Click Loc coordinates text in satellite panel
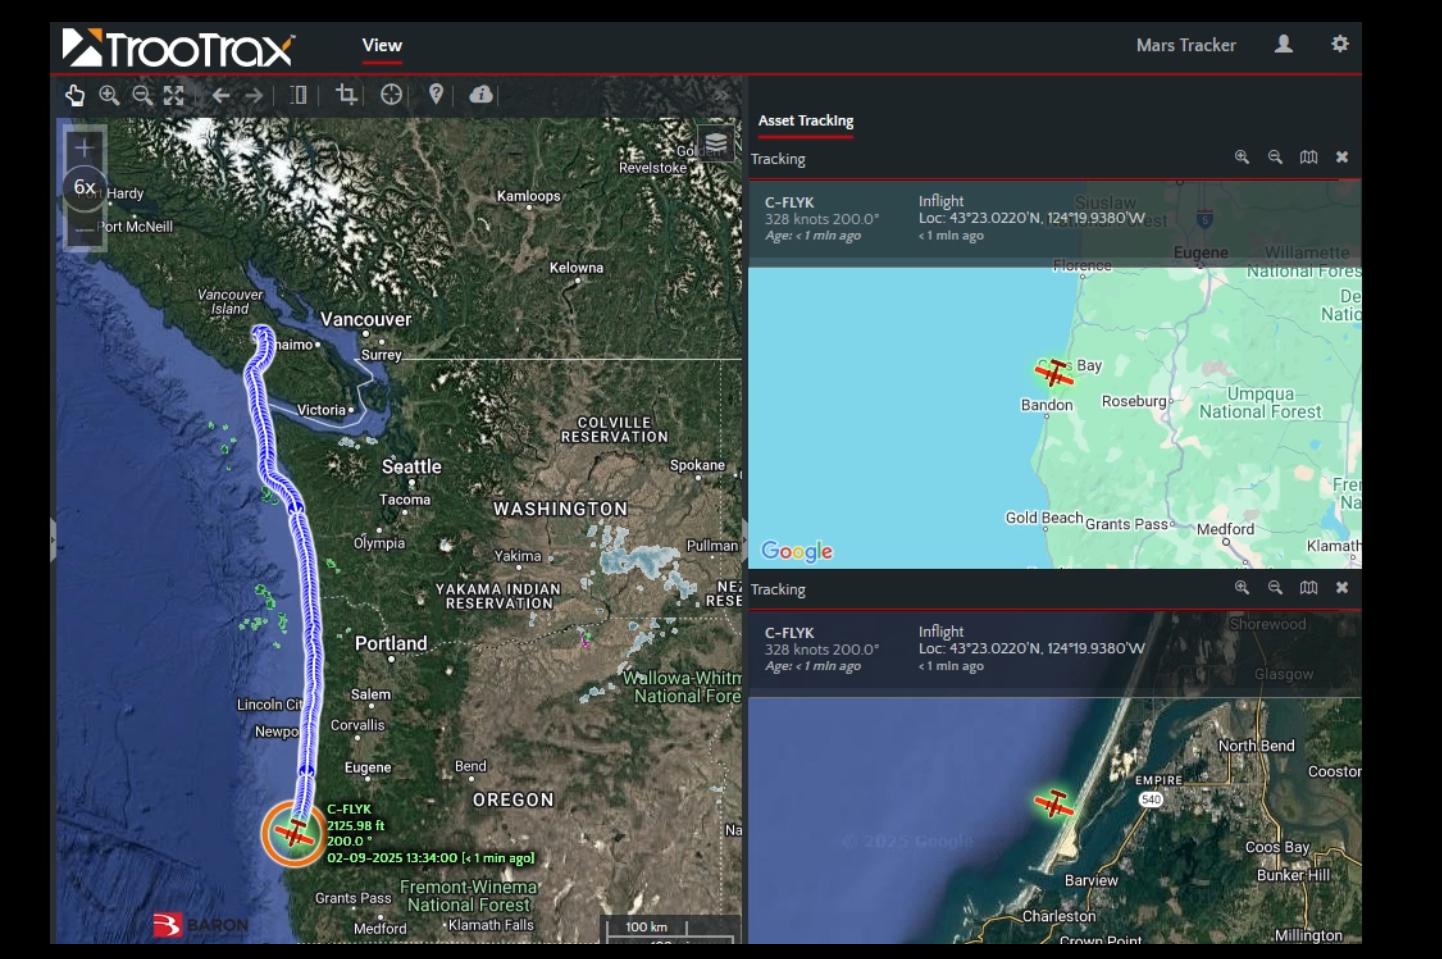Viewport: 1442px width, 959px height. tap(1031, 649)
